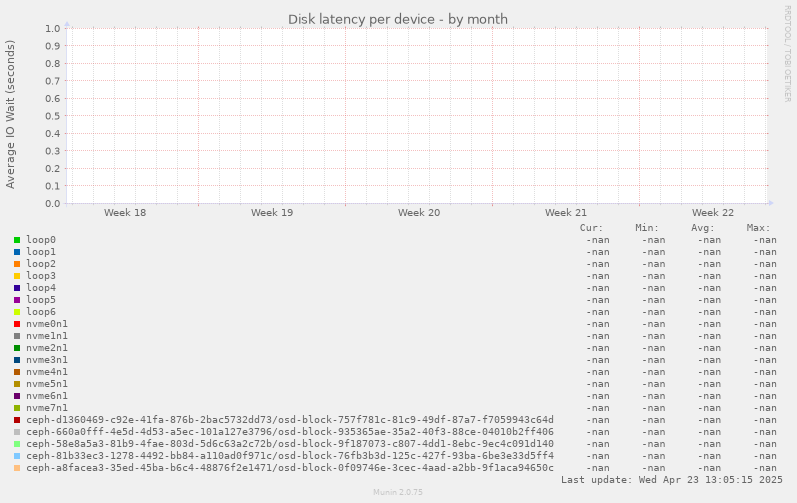
Task: Click the loop5 legend label
Action: click(41, 300)
